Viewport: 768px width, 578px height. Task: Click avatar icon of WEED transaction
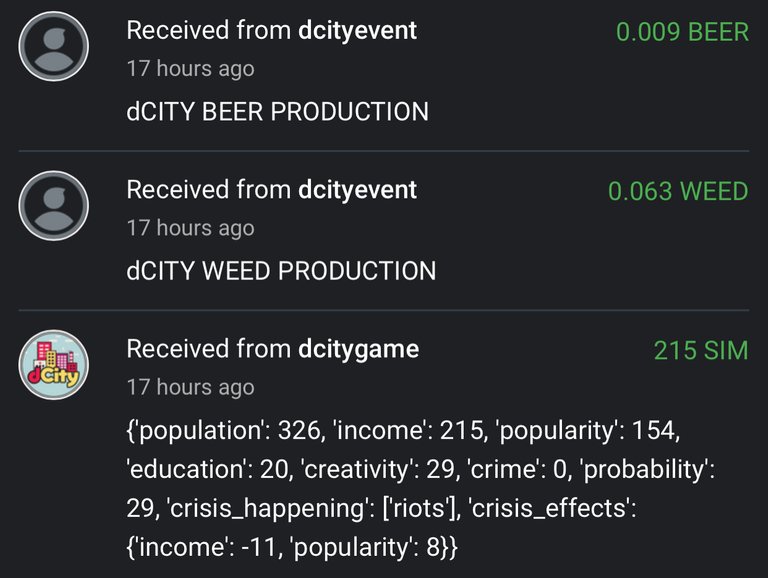click(x=53, y=206)
